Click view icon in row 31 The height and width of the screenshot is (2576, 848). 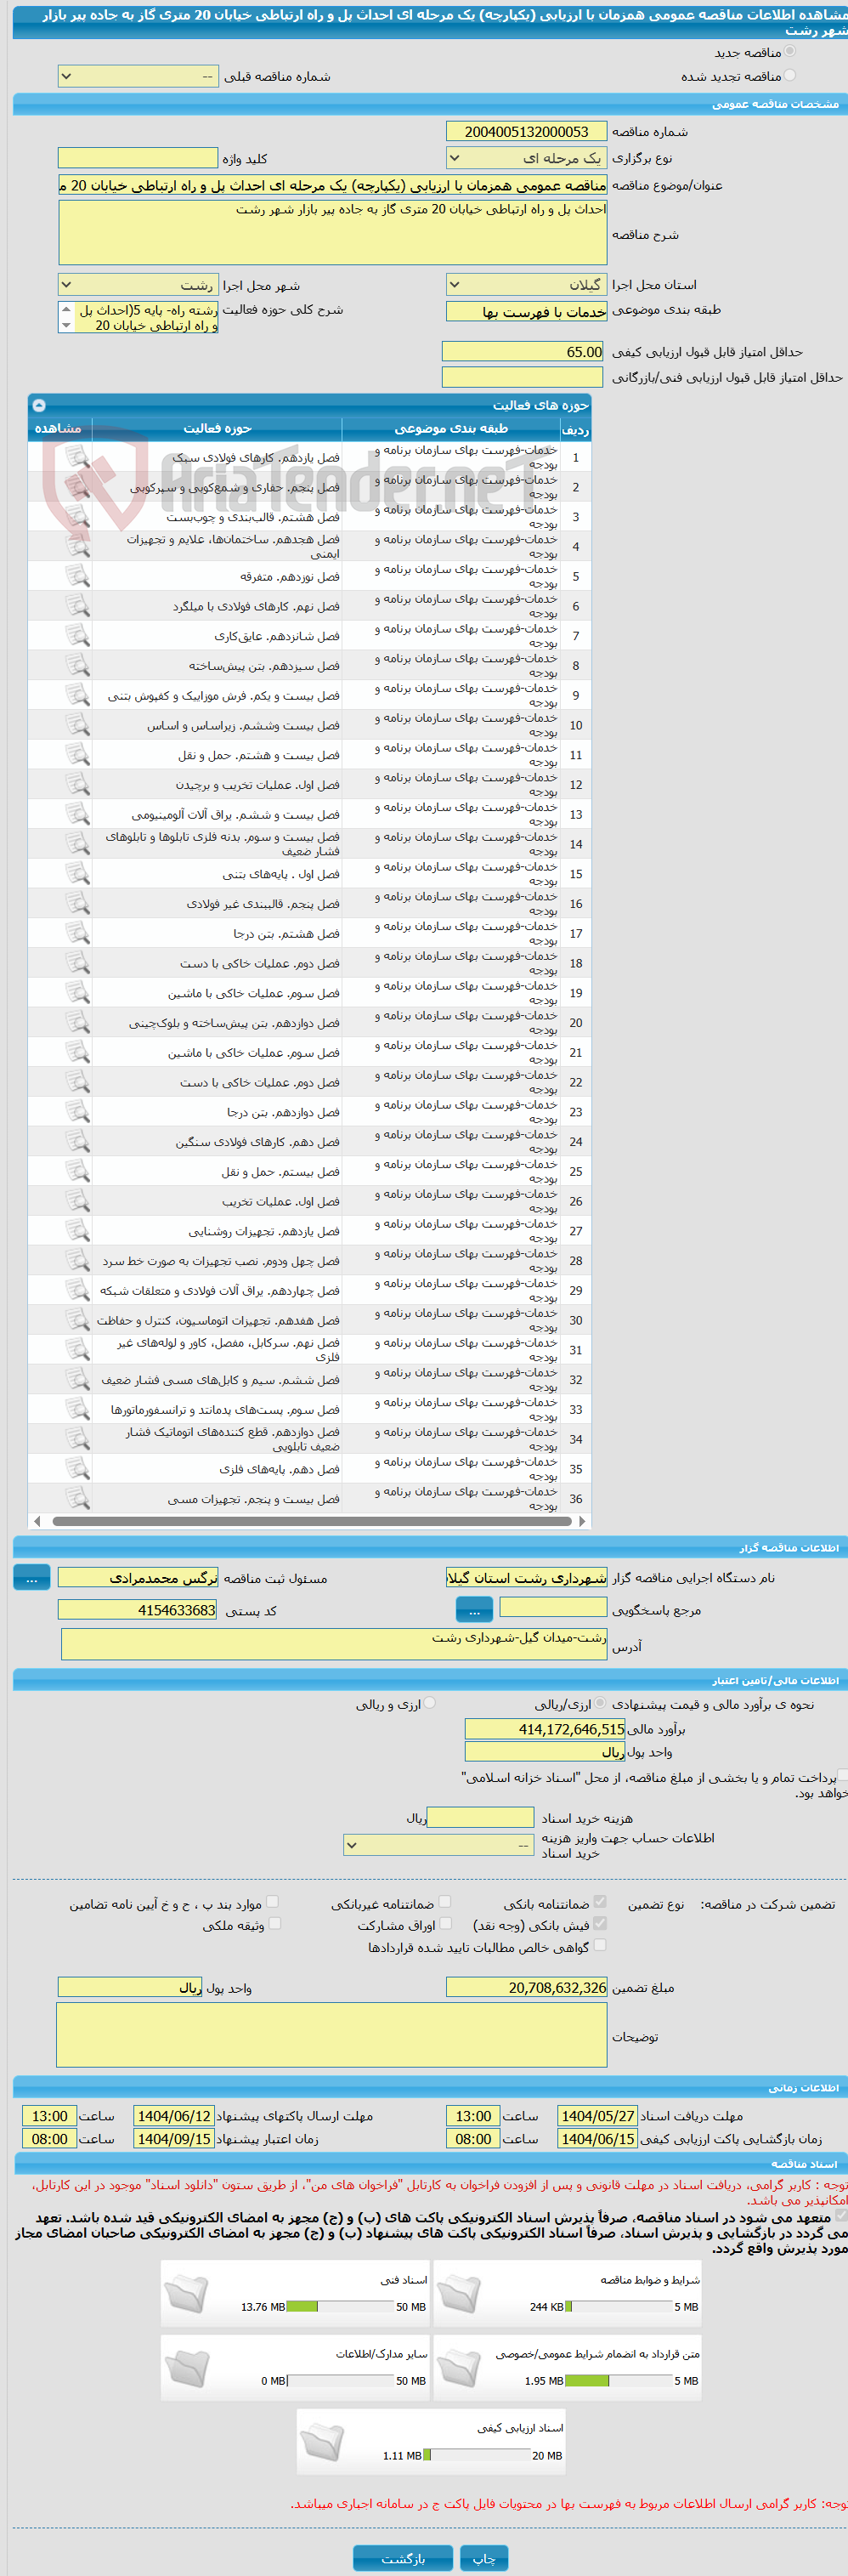pos(77,1350)
